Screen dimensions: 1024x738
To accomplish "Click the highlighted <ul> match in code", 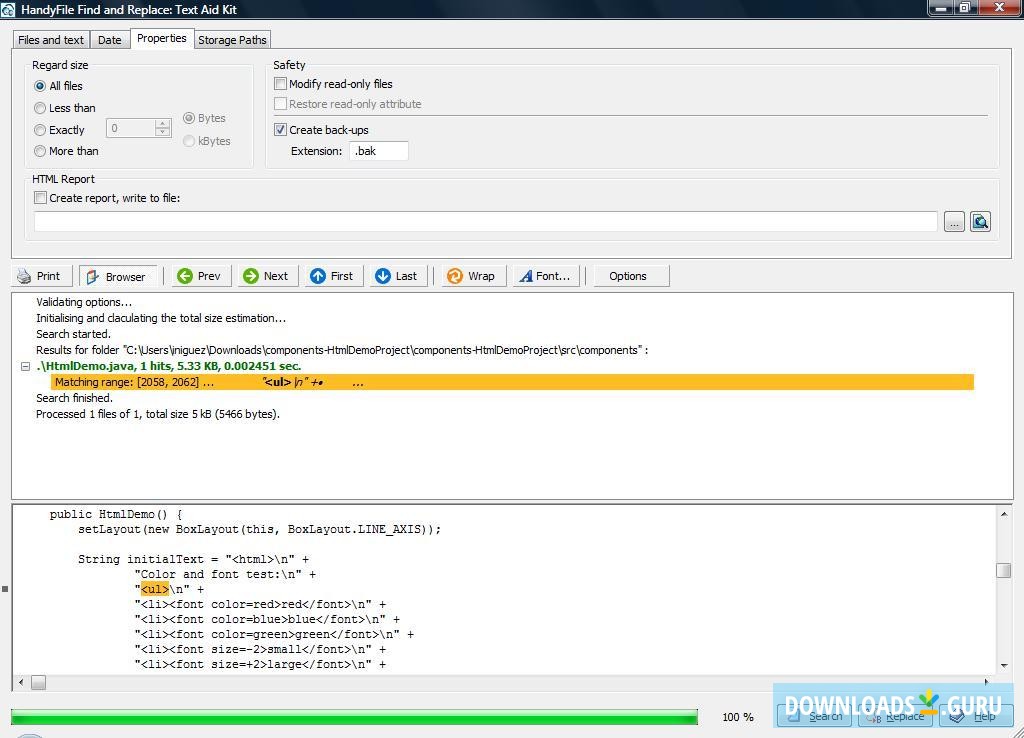I will (155, 589).
